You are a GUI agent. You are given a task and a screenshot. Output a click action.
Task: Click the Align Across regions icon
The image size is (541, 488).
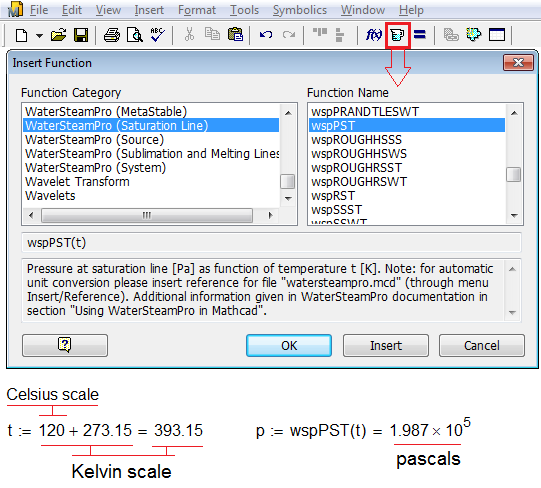(320, 32)
